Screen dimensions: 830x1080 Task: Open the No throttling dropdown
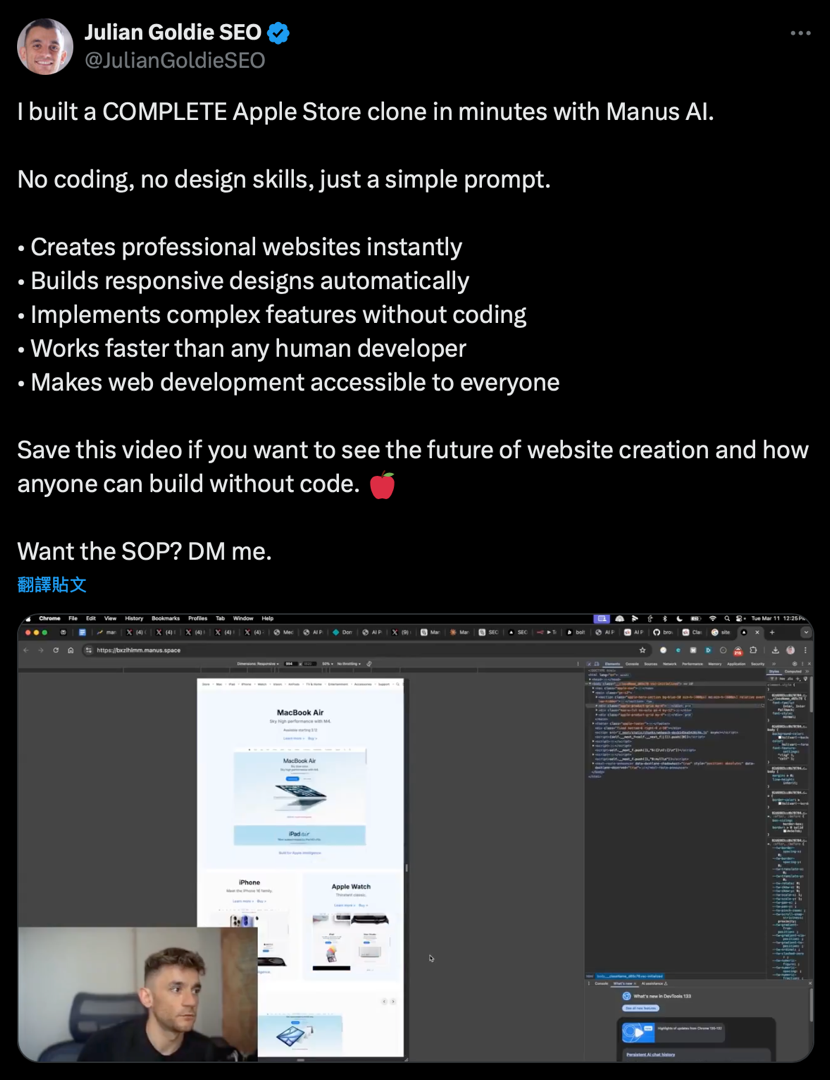[x=349, y=664]
